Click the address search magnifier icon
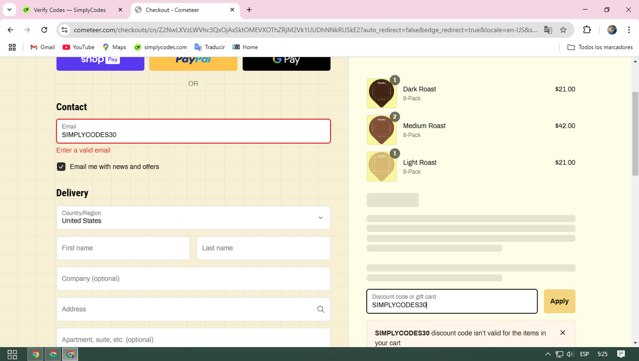 coord(321,309)
